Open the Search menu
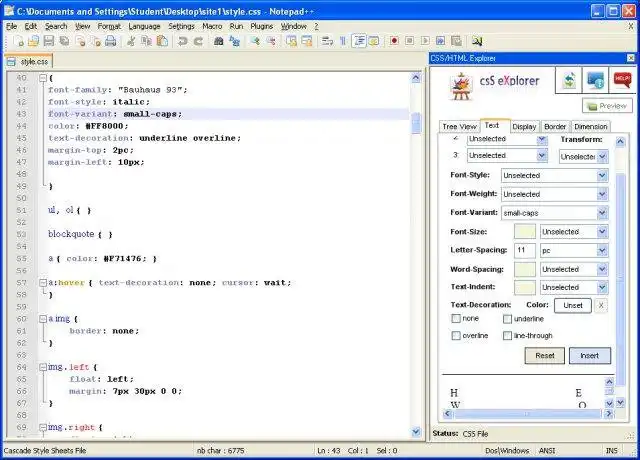 [56, 26]
